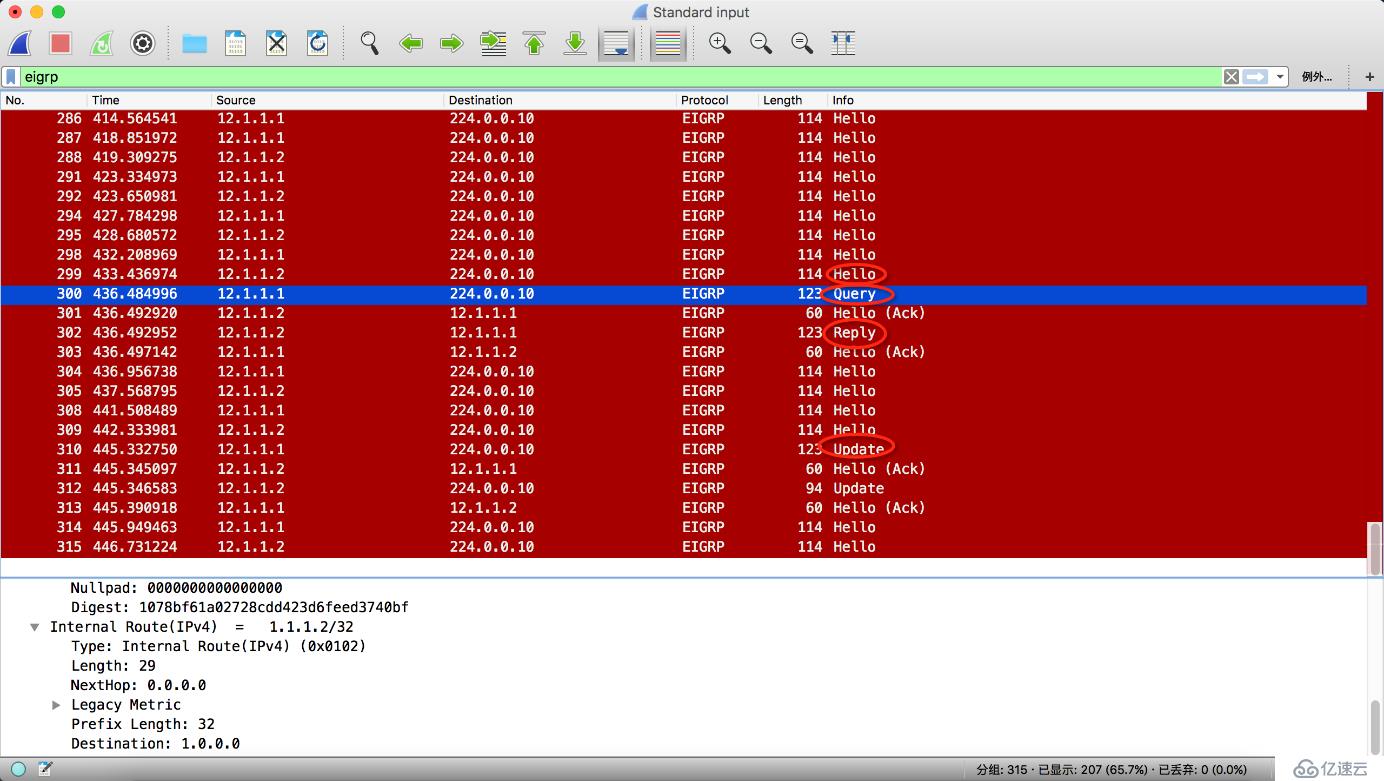Go forward in packet history
Viewport: 1384px width, 781px height.
pos(452,43)
